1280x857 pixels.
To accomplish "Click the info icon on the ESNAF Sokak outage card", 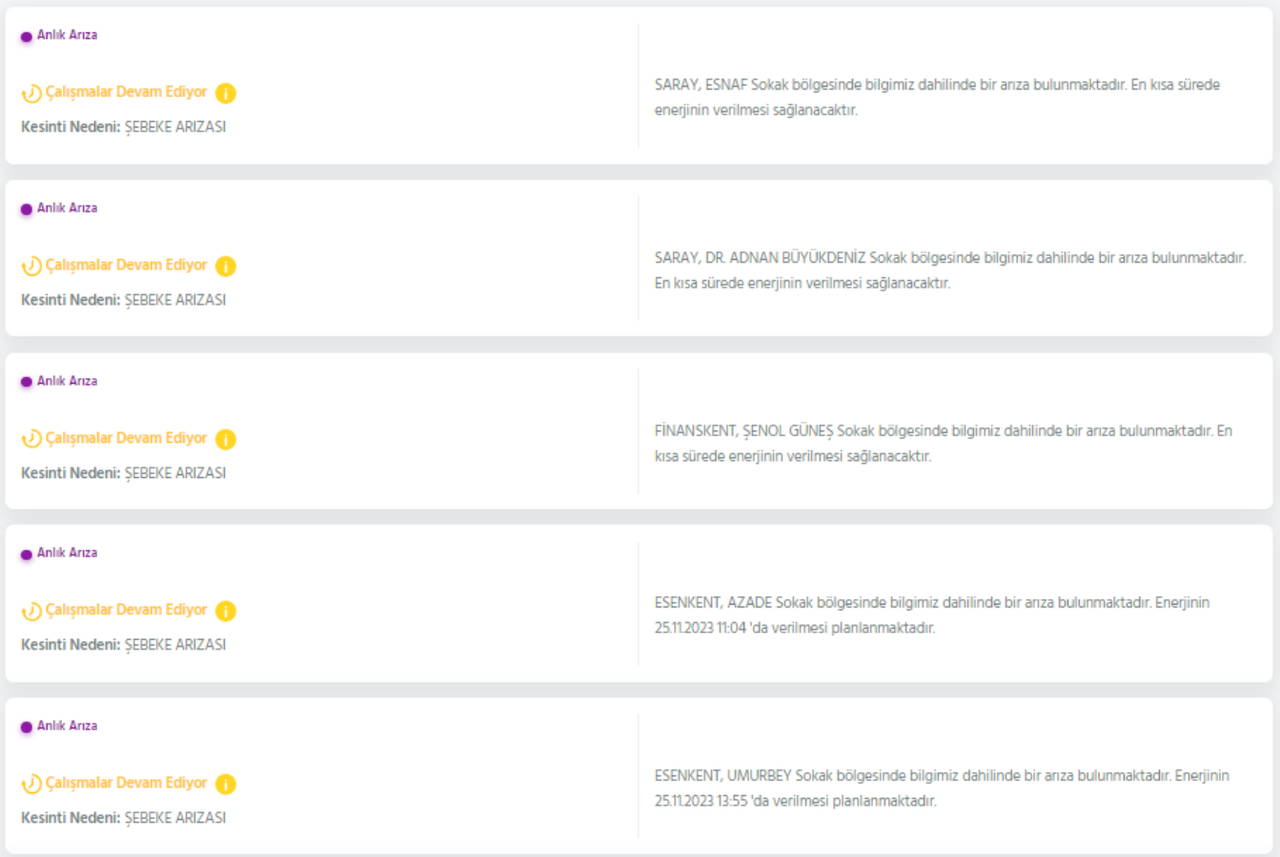I will coord(226,93).
